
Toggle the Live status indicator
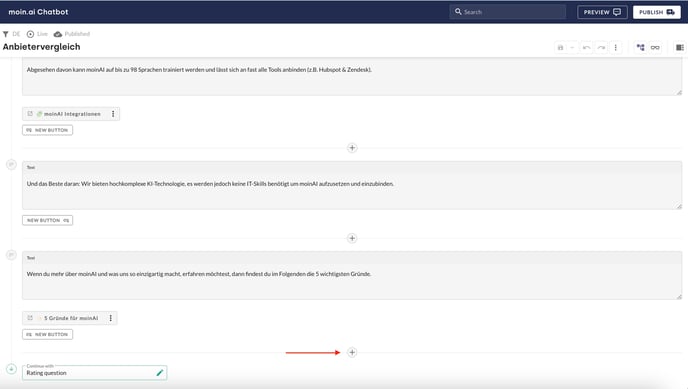pos(37,34)
